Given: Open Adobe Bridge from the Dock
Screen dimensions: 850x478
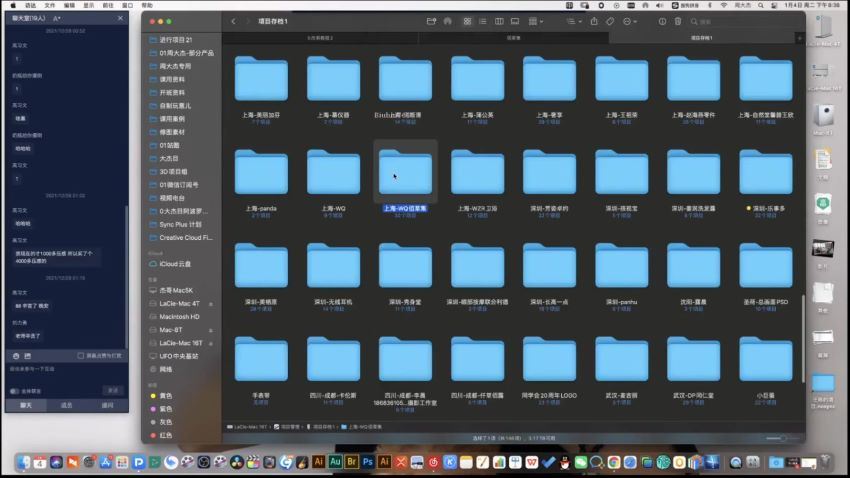Looking at the screenshot, I should (351, 462).
